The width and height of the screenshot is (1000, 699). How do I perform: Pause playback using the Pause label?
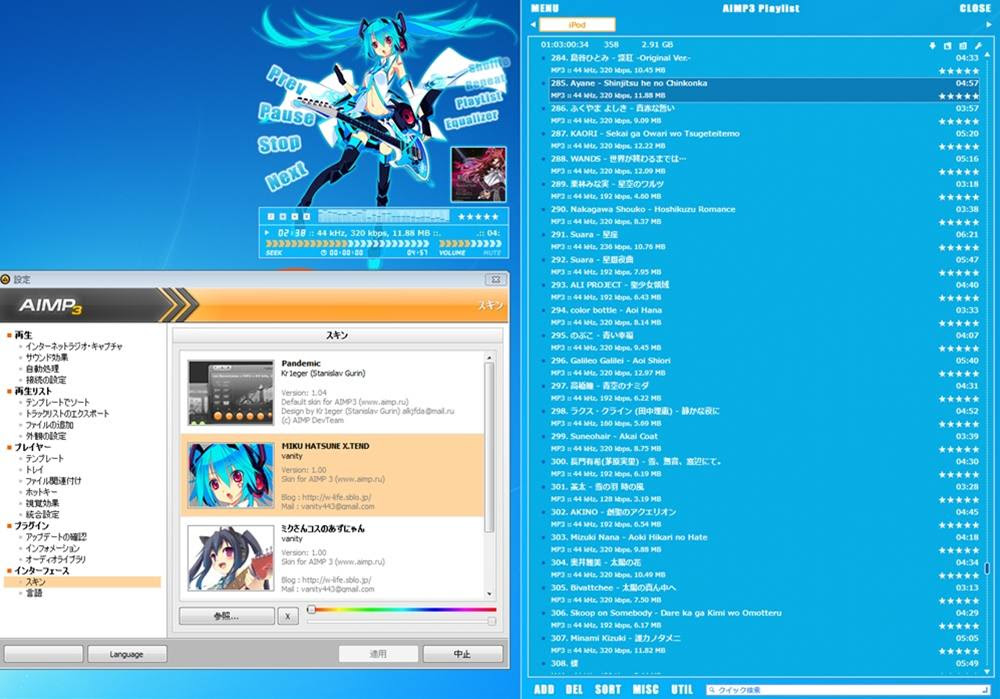click(x=287, y=114)
